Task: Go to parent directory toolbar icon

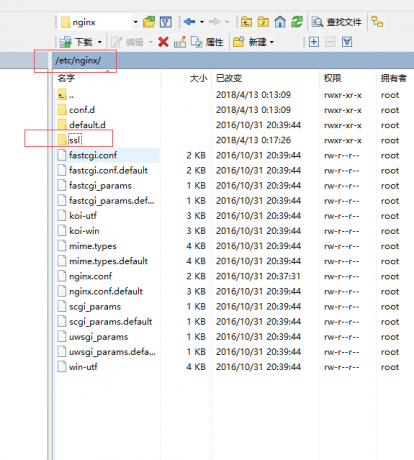Action: coord(246,22)
